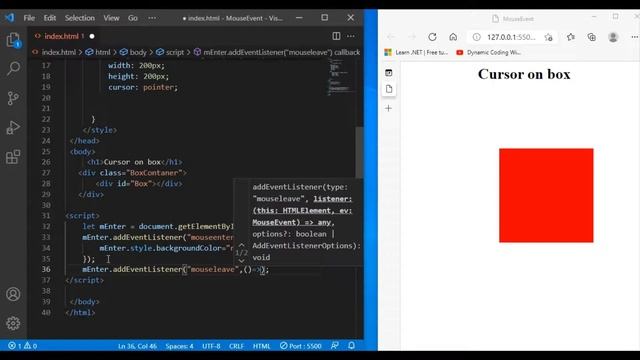The height and width of the screenshot is (360, 640).
Task: Click the tab actions icon in Edge sidebar
Action: (389, 73)
